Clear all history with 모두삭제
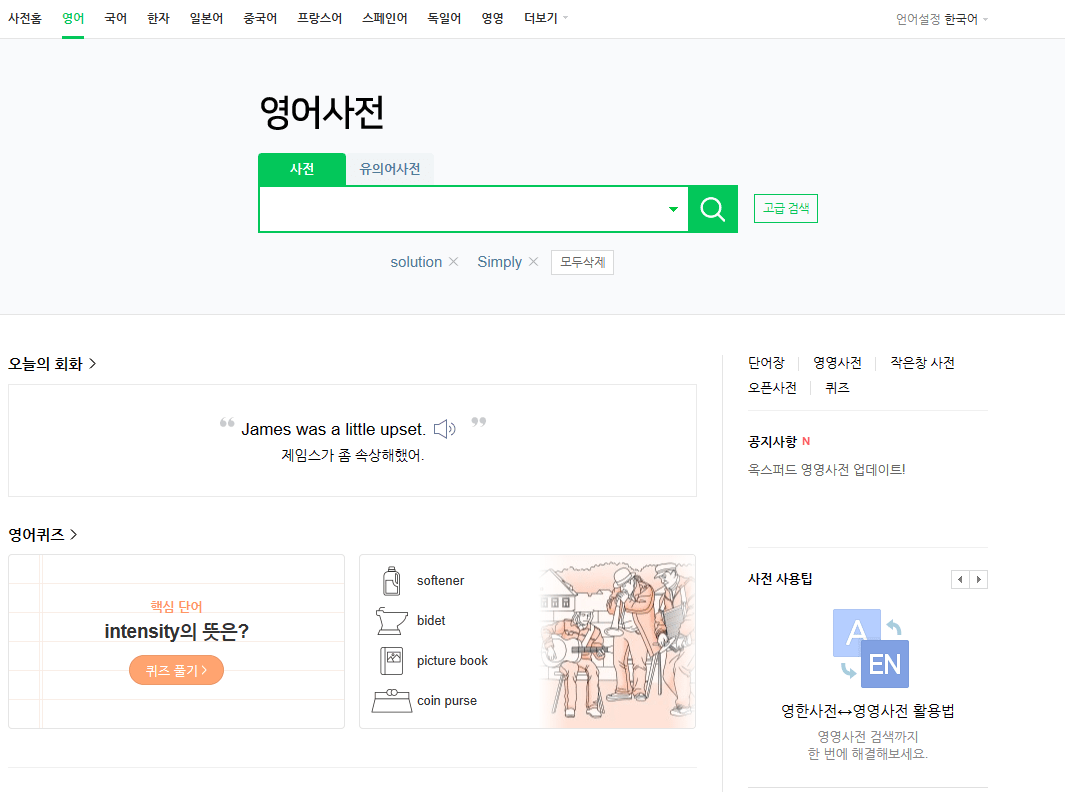1065x792 pixels. (582, 261)
